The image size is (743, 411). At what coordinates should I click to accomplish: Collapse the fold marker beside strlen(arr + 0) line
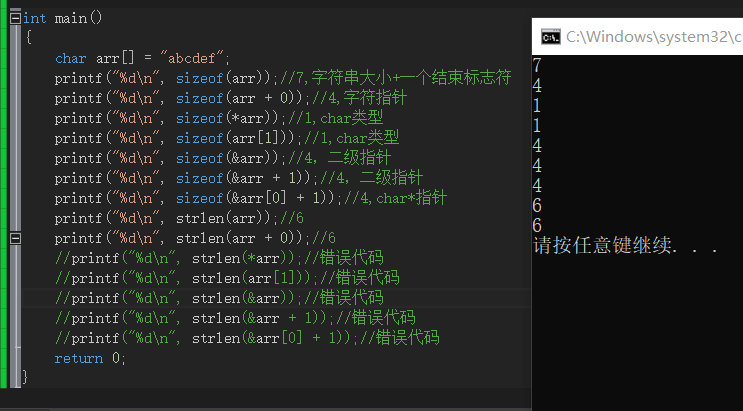(x=16, y=238)
